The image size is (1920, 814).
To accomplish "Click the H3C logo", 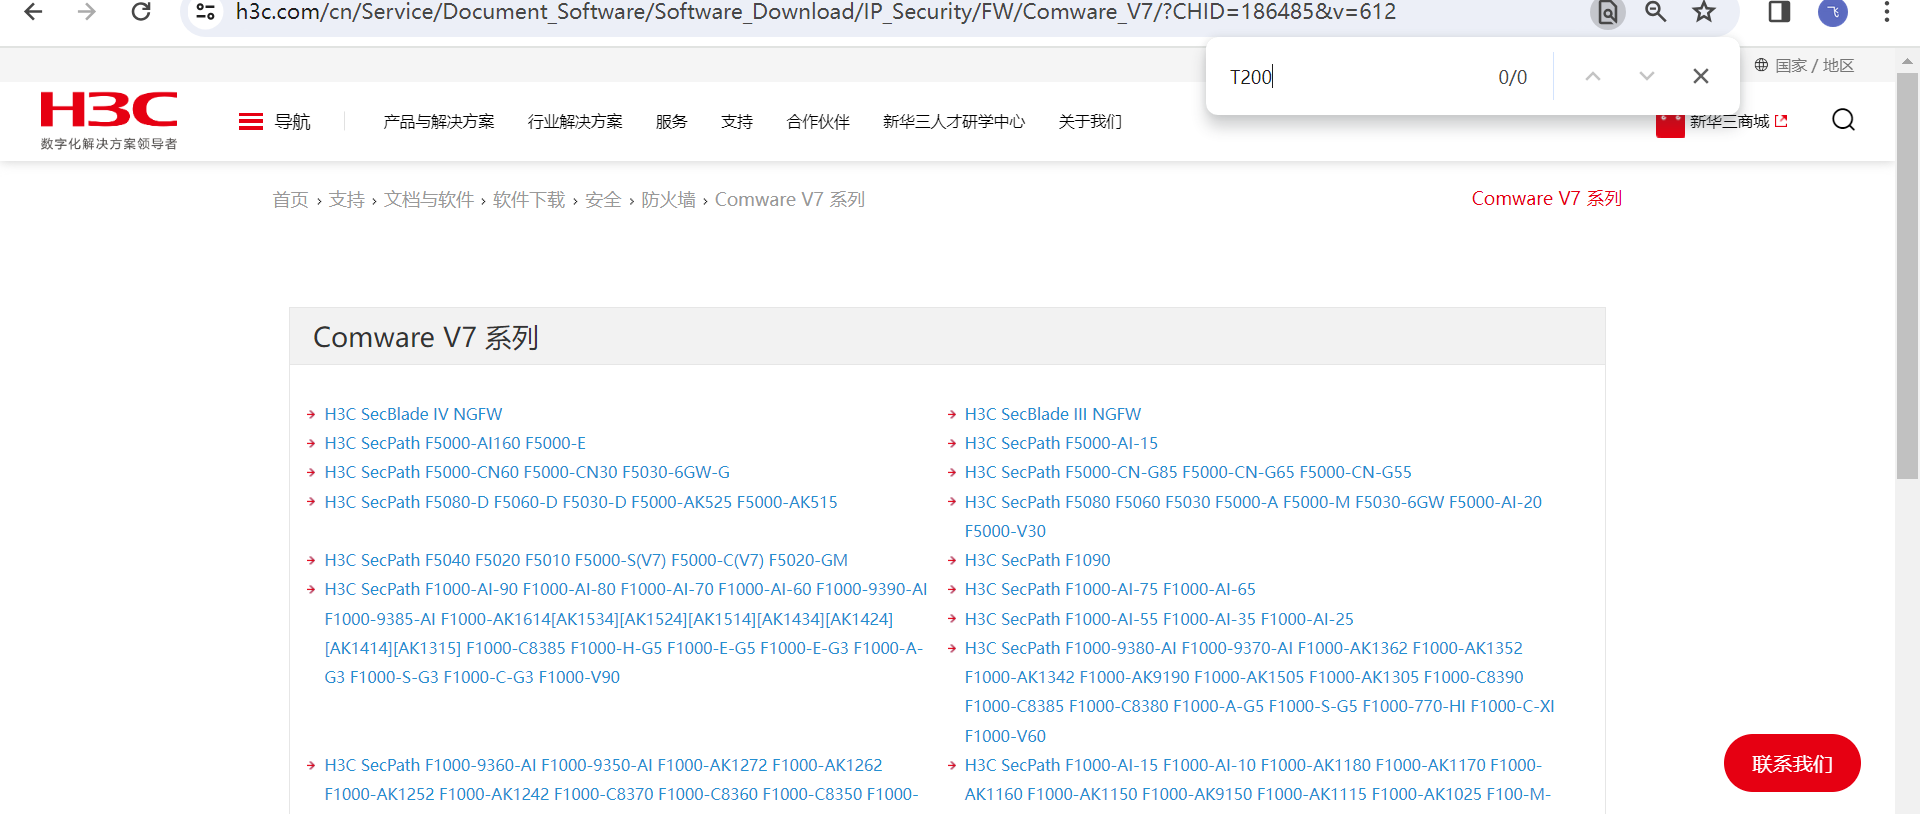I will tap(109, 121).
